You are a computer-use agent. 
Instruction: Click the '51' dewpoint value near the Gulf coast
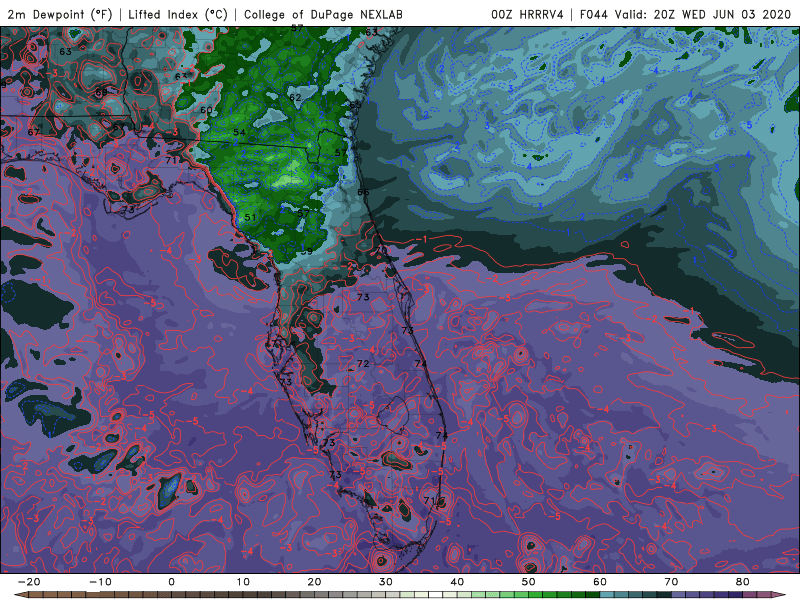click(x=250, y=217)
